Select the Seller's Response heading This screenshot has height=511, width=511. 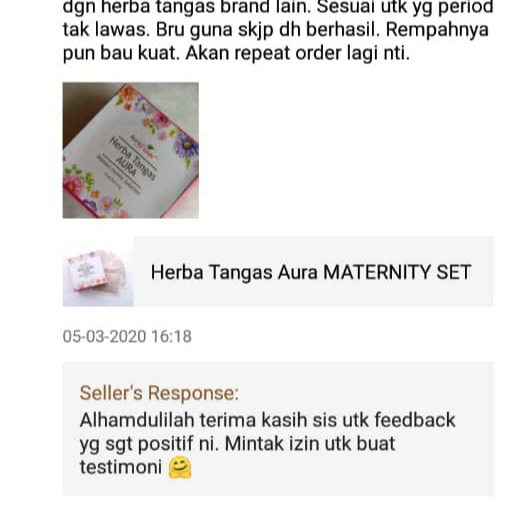tap(159, 393)
